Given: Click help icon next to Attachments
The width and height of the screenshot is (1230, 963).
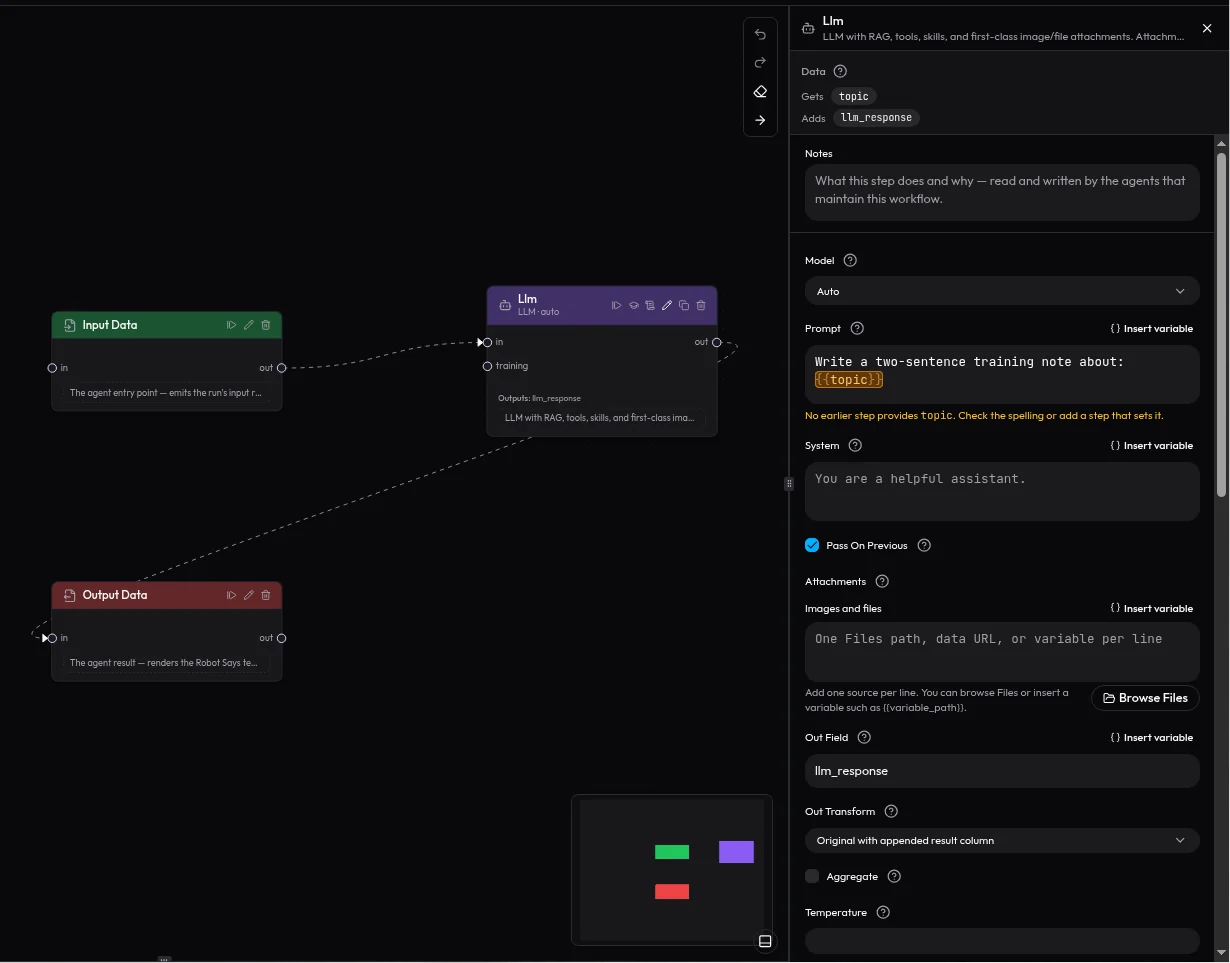Looking at the screenshot, I should click(x=882, y=581).
